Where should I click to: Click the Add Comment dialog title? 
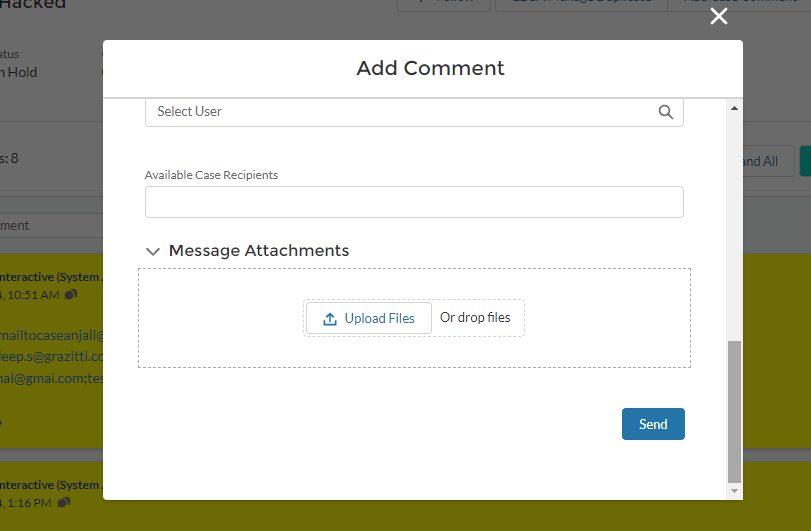tap(430, 69)
